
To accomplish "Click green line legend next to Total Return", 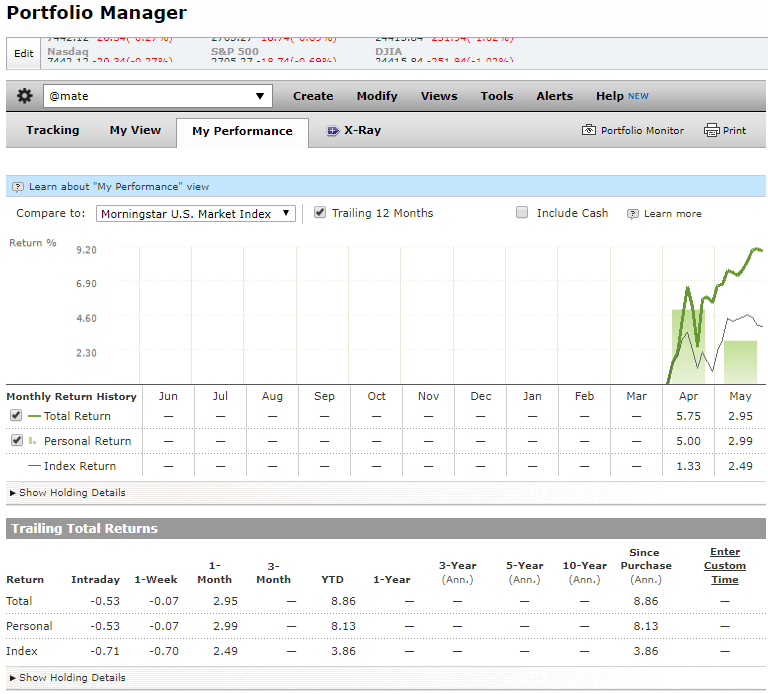I will pyautogui.click(x=34, y=416).
